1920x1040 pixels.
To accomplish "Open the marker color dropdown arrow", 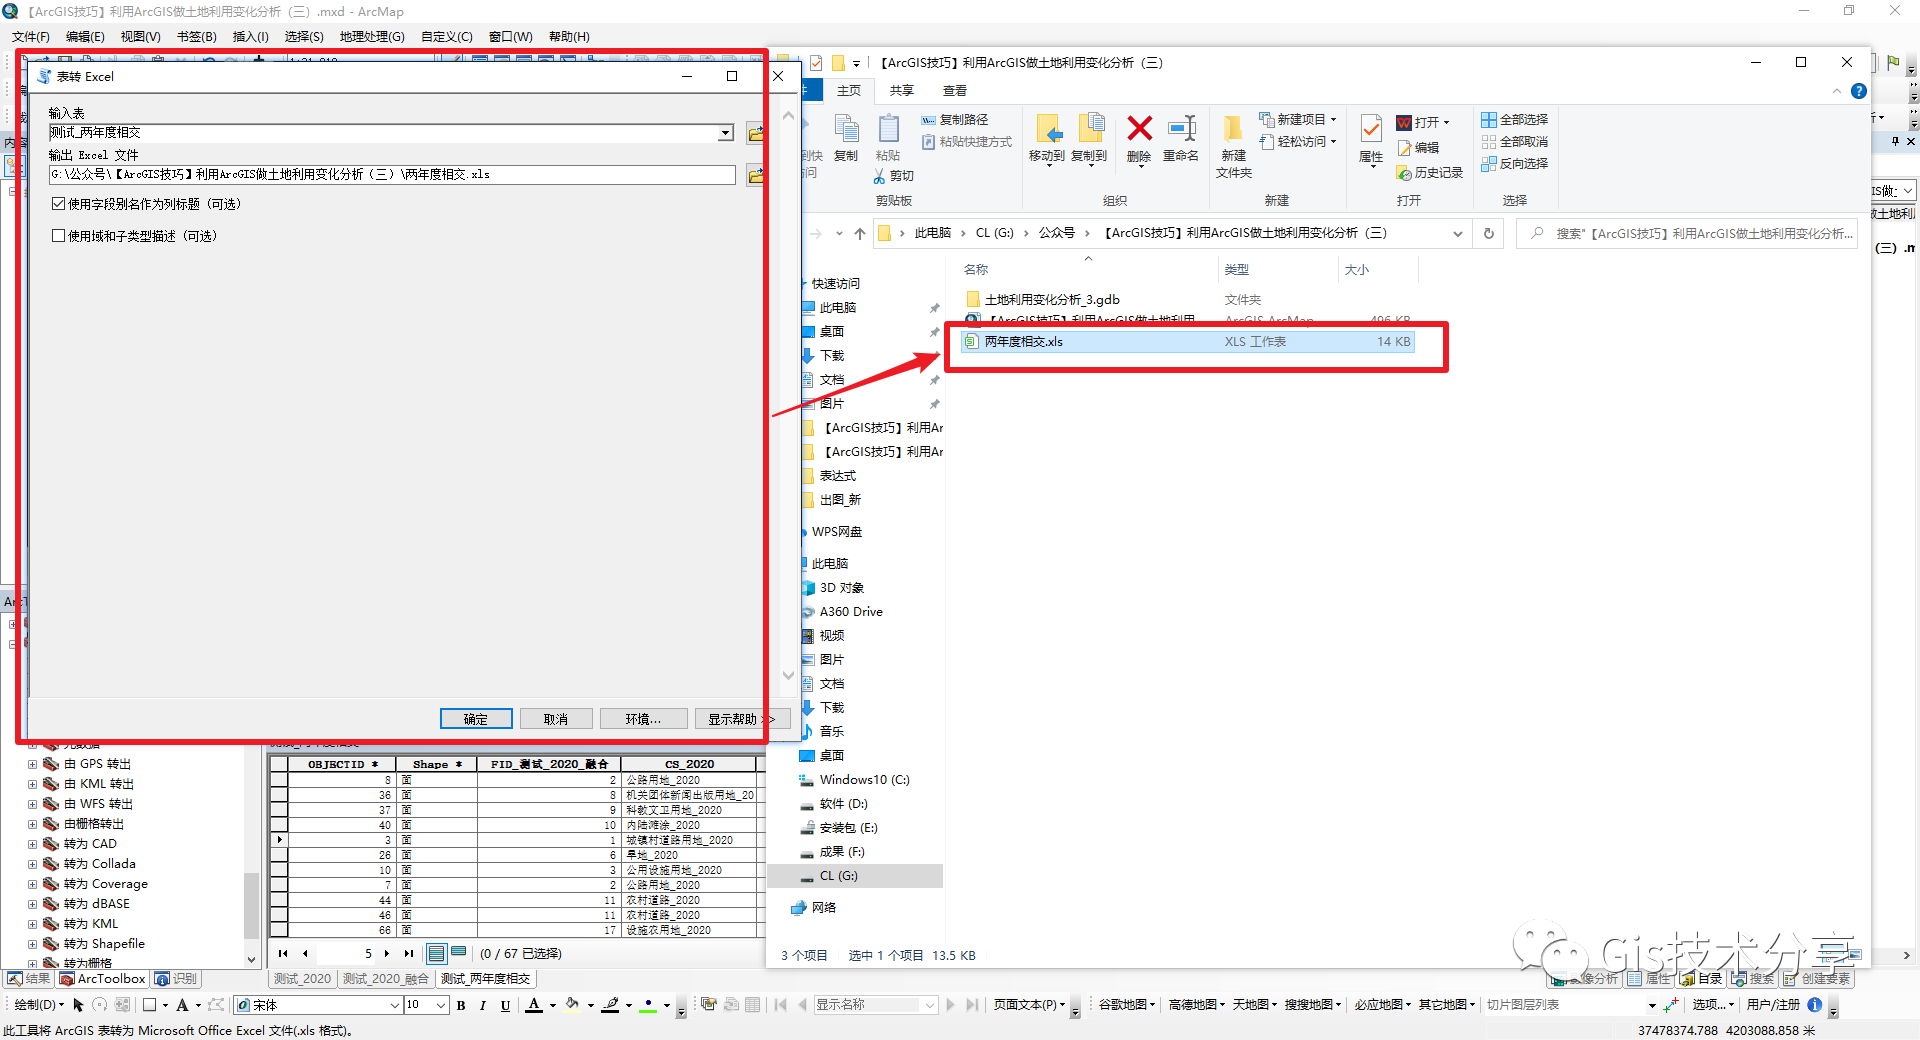I will 666,1005.
